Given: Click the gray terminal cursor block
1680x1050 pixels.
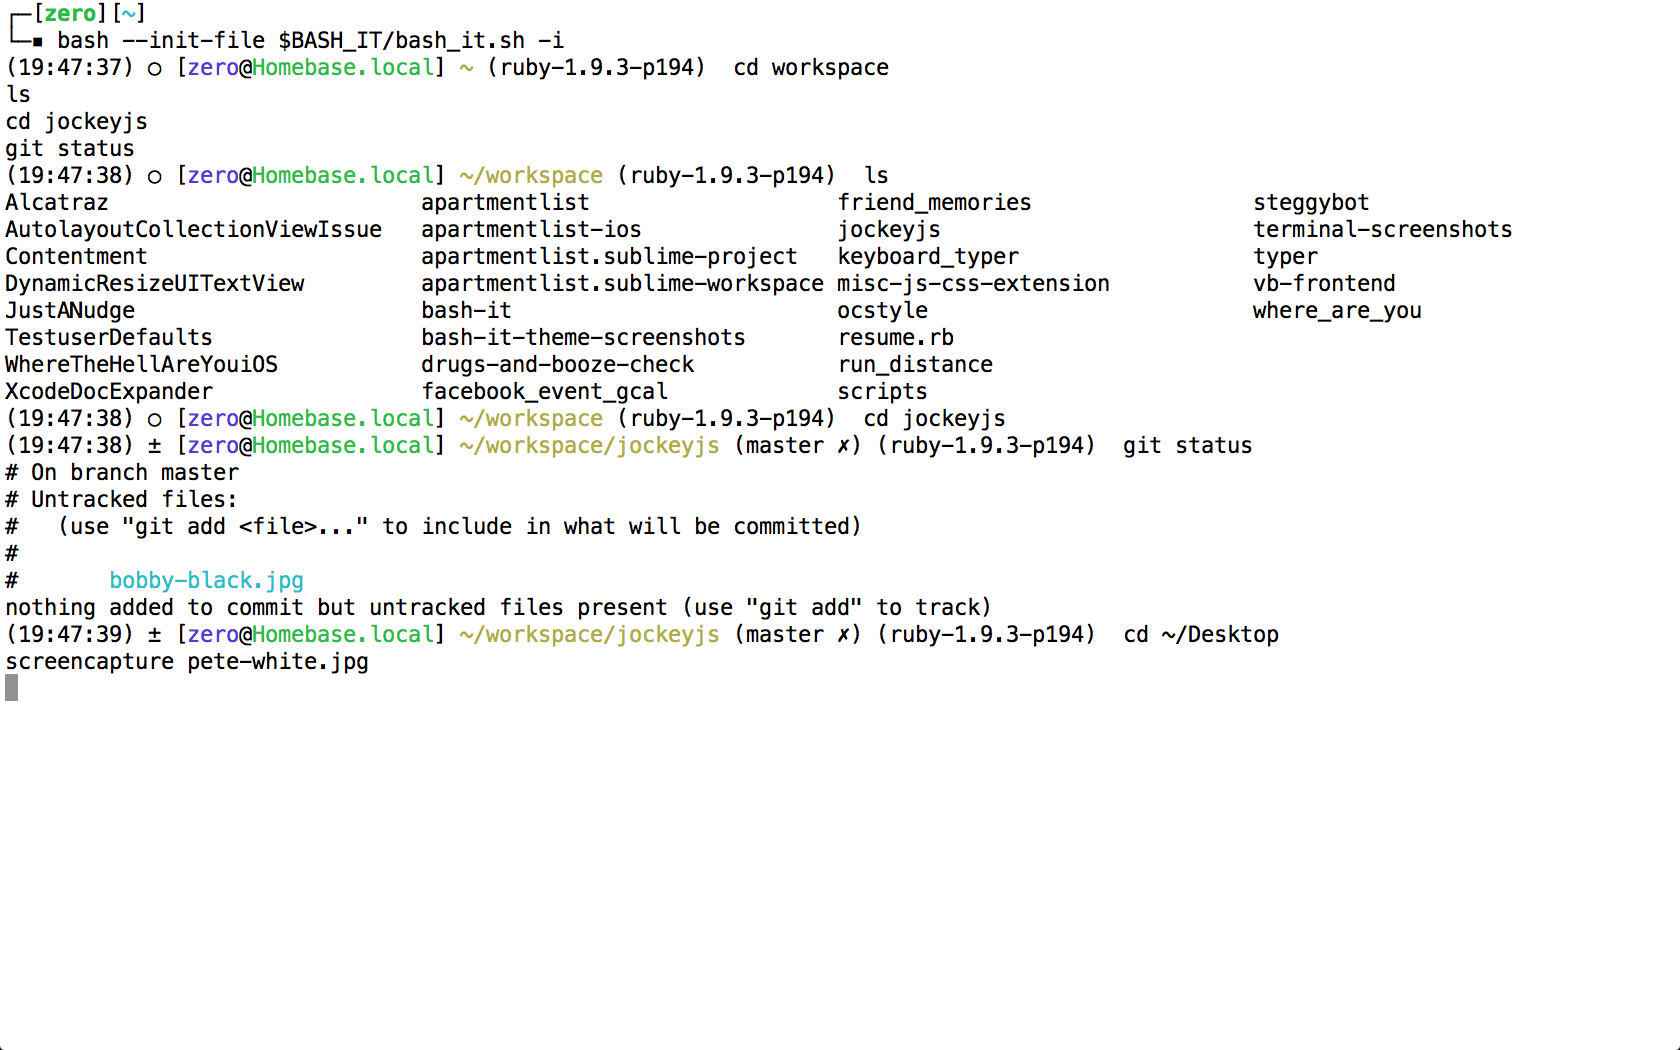Looking at the screenshot, I should point(11,688).
